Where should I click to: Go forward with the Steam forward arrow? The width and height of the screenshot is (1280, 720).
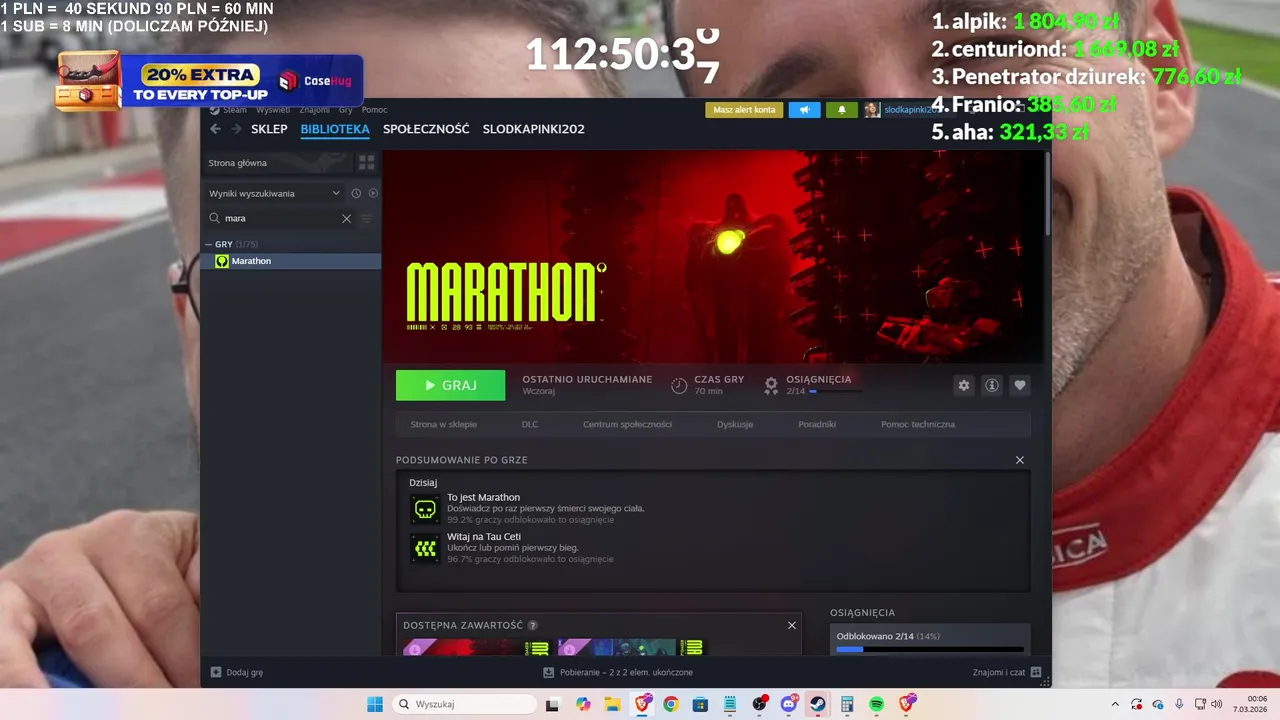[x=237, y=129]
